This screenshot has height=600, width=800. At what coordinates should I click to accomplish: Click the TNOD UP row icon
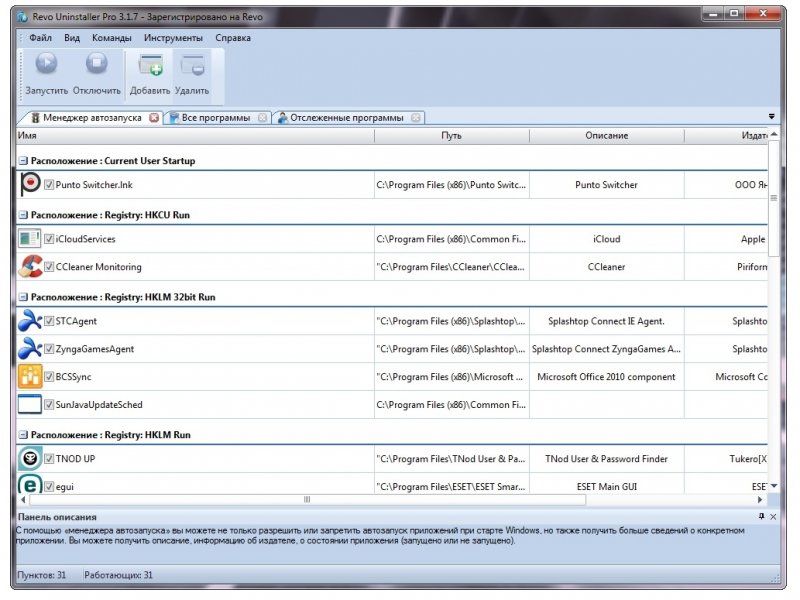pyautogui.click(x=30, y=459)
